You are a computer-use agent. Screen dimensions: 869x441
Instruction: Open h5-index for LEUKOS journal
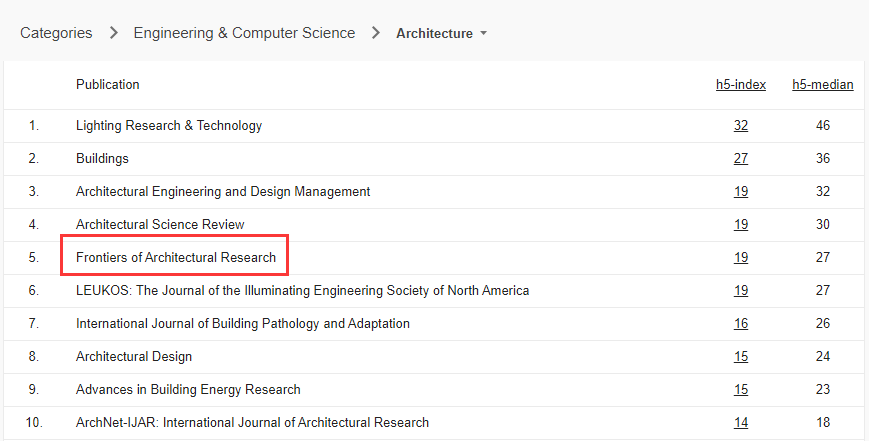tap(741, 291)
